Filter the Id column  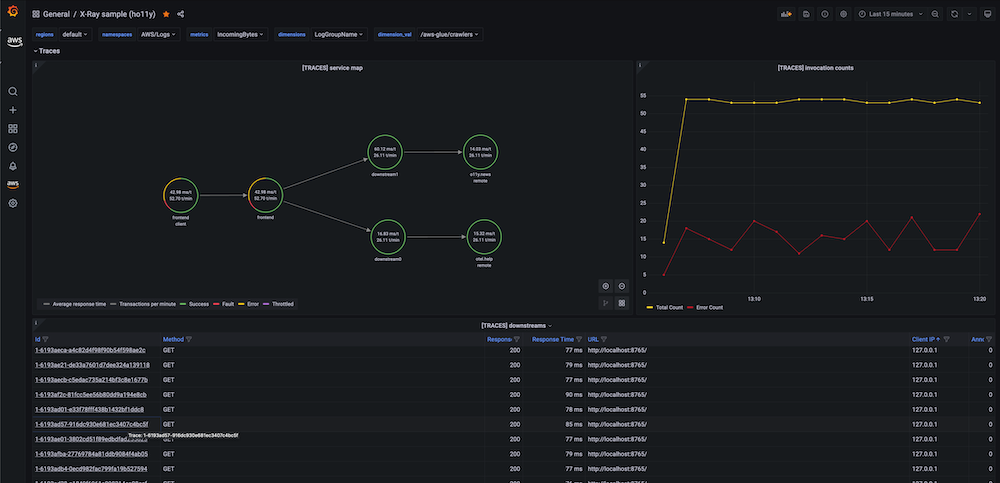(45, 339)
